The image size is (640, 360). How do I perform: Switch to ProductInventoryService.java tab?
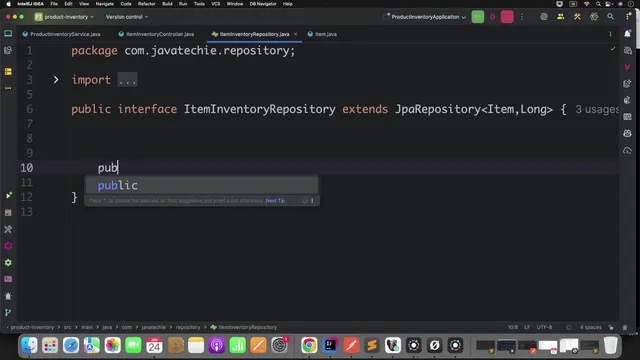point(61,34)
